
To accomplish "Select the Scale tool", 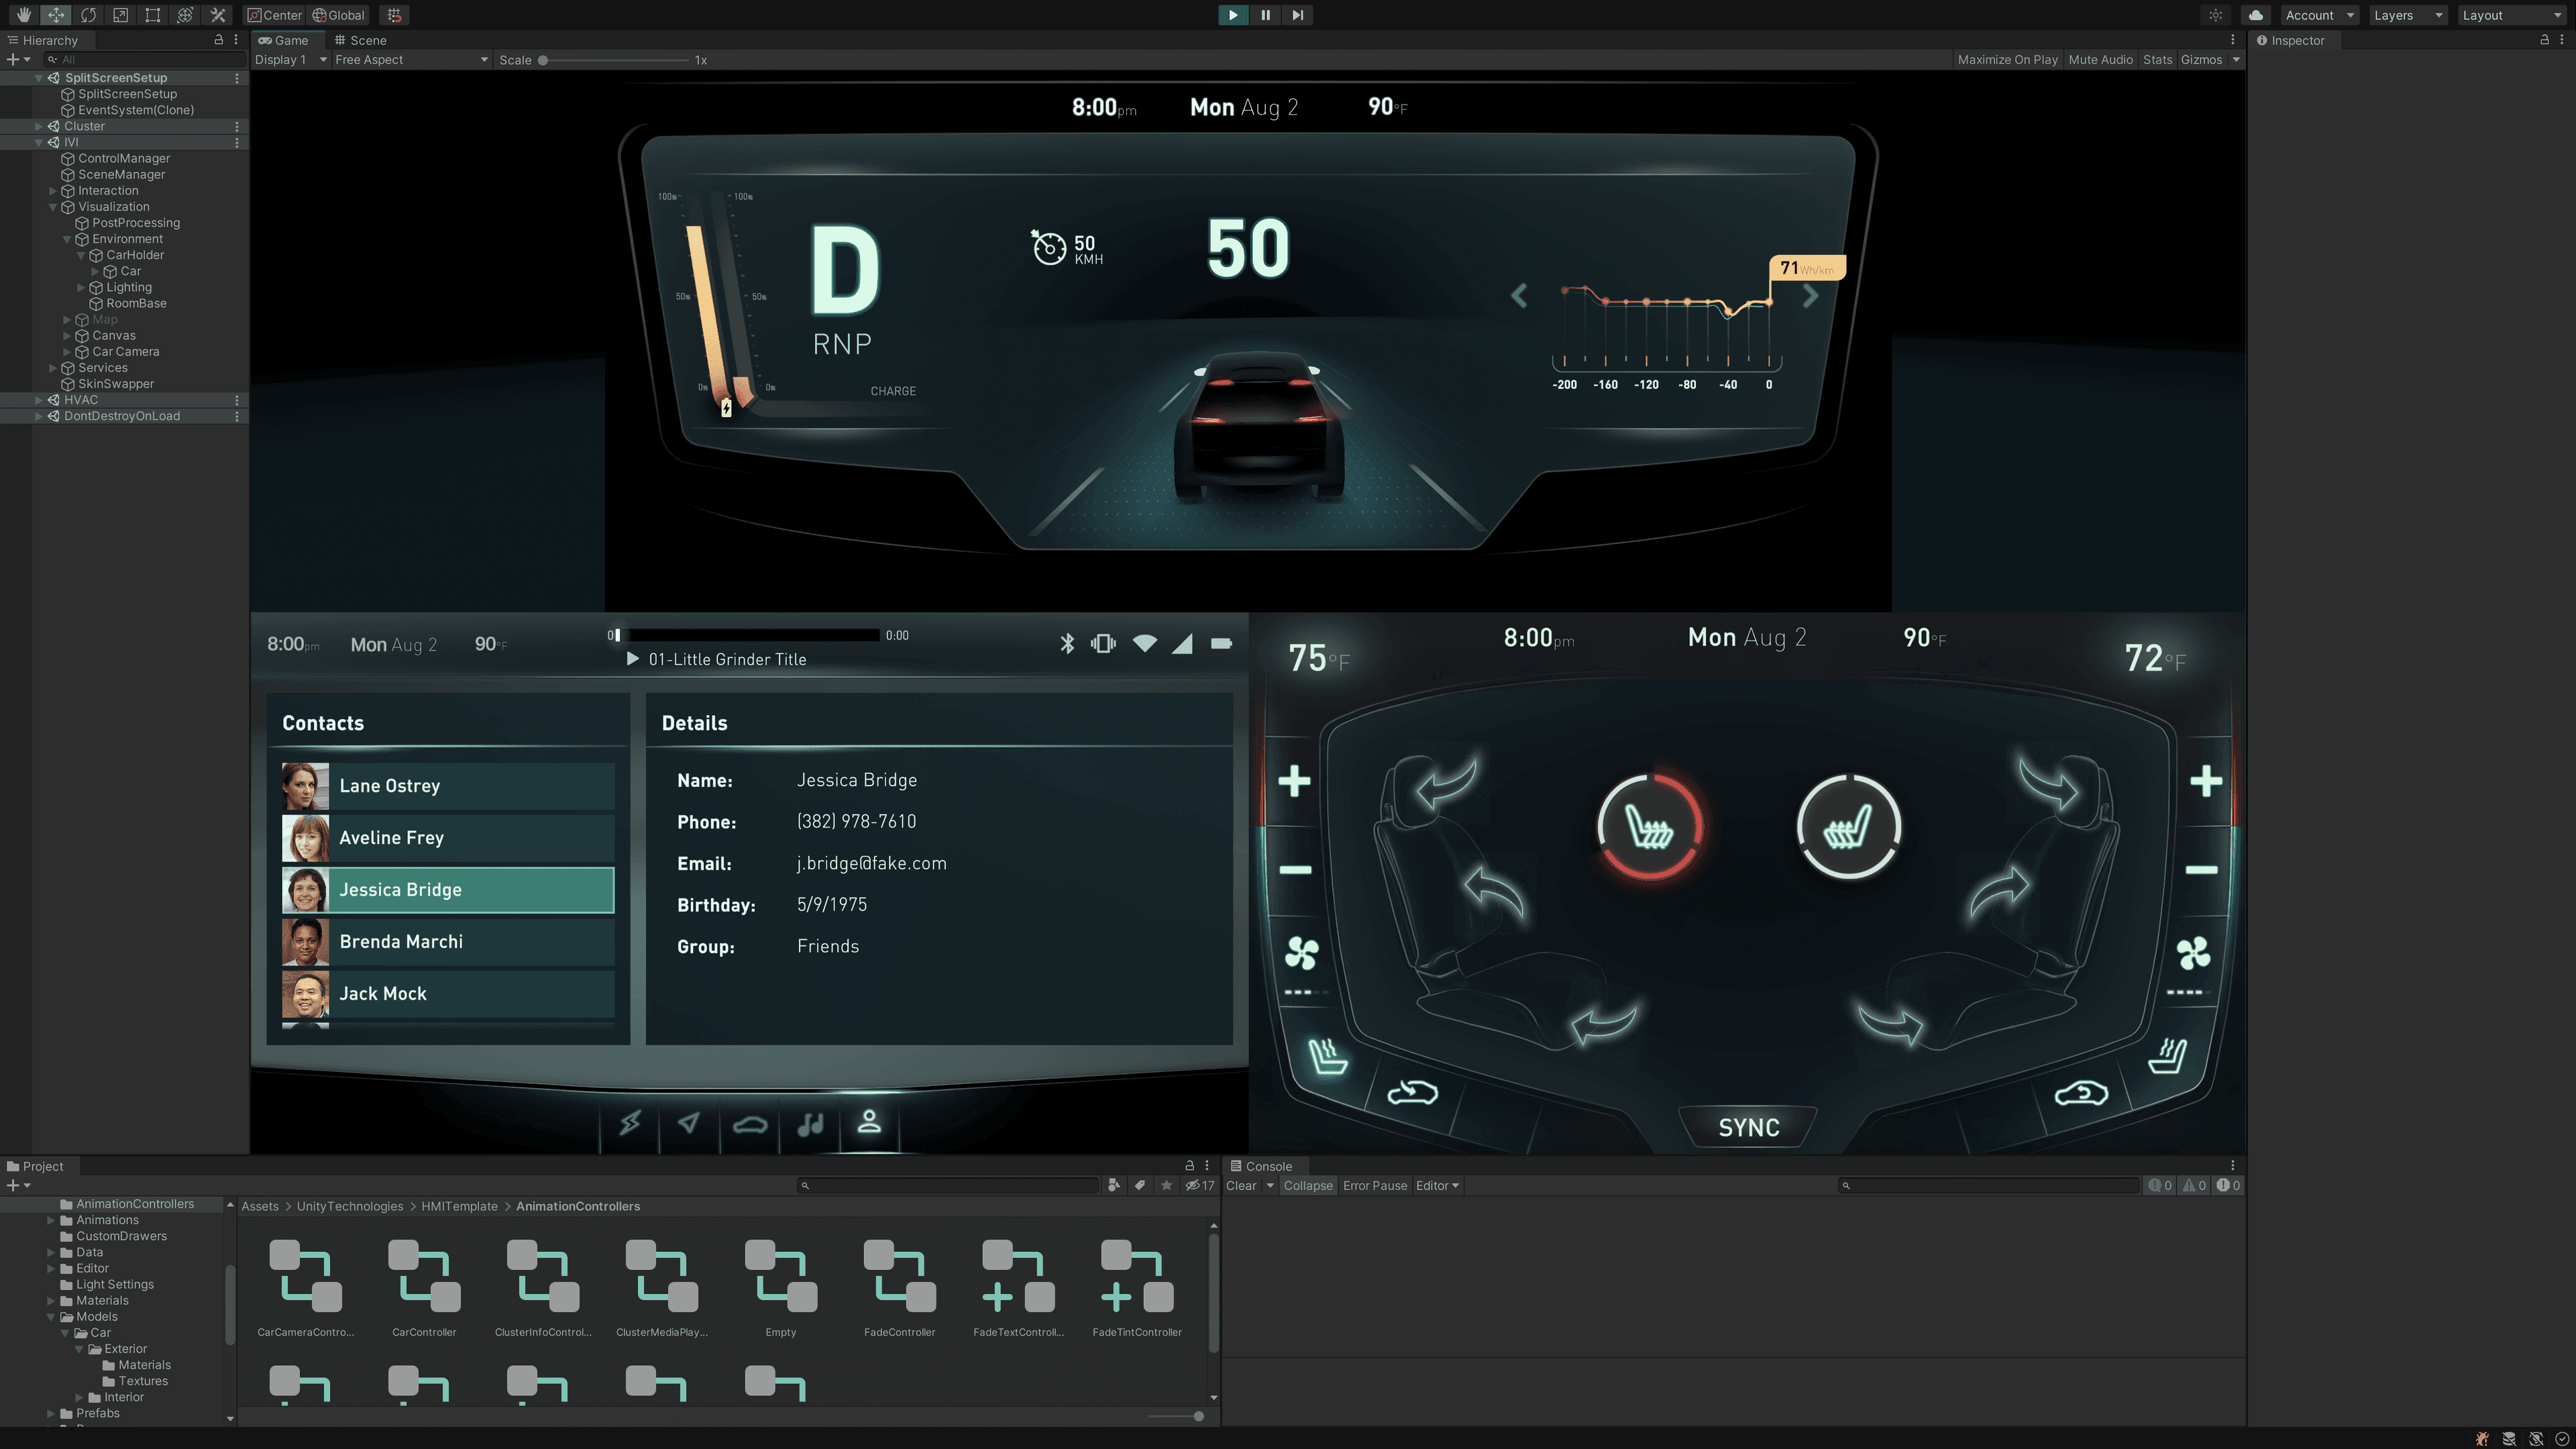I will (x=120, y=15).
